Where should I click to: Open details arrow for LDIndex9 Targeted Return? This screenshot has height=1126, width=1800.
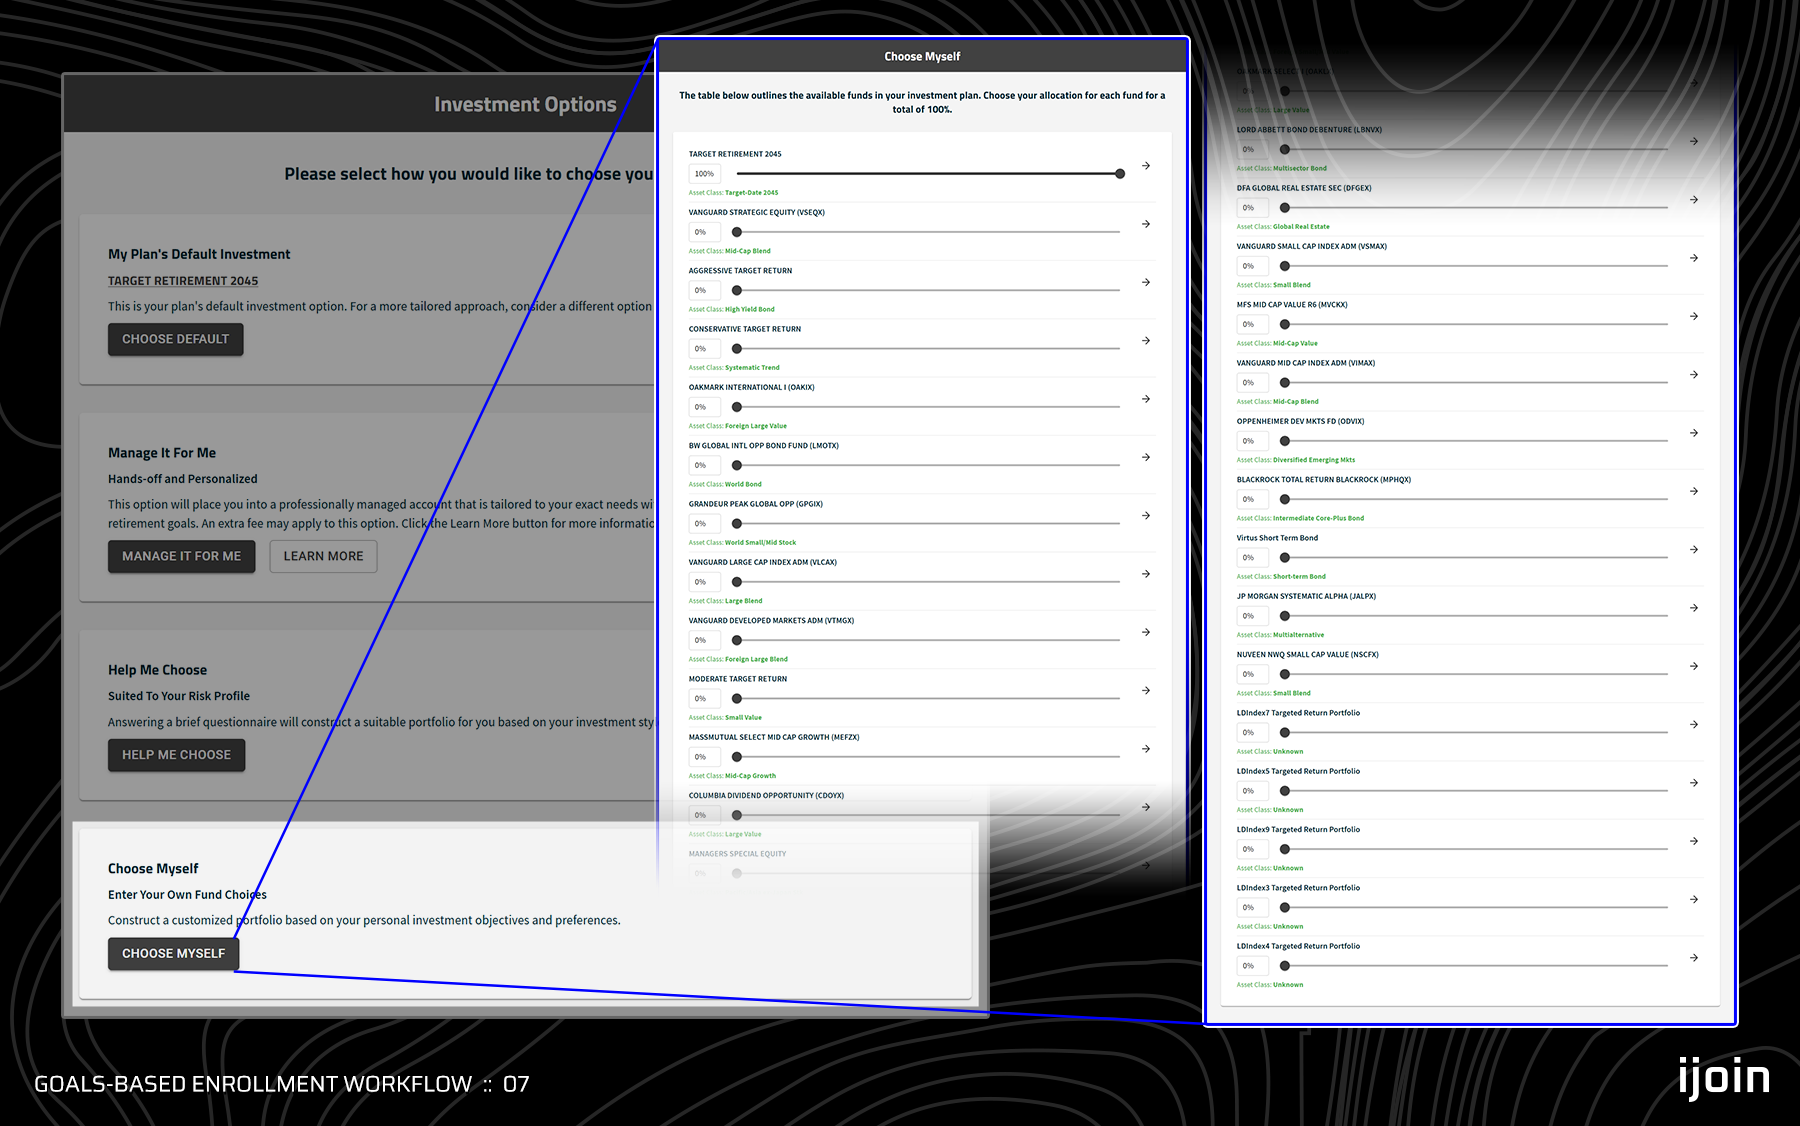[x=1694, y=841]
